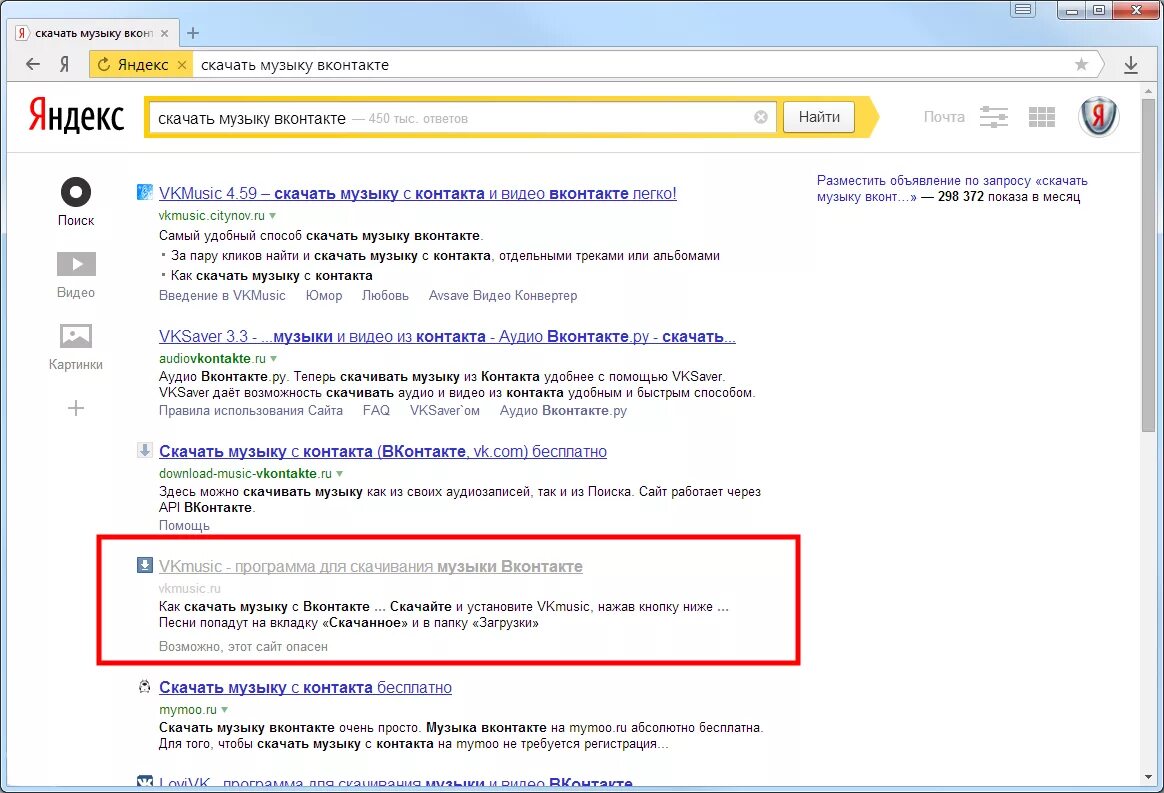This screenshot has height=793, width=1164.
Task: Select Поиск in the sidebar
Action: click(x=76, y=203)
